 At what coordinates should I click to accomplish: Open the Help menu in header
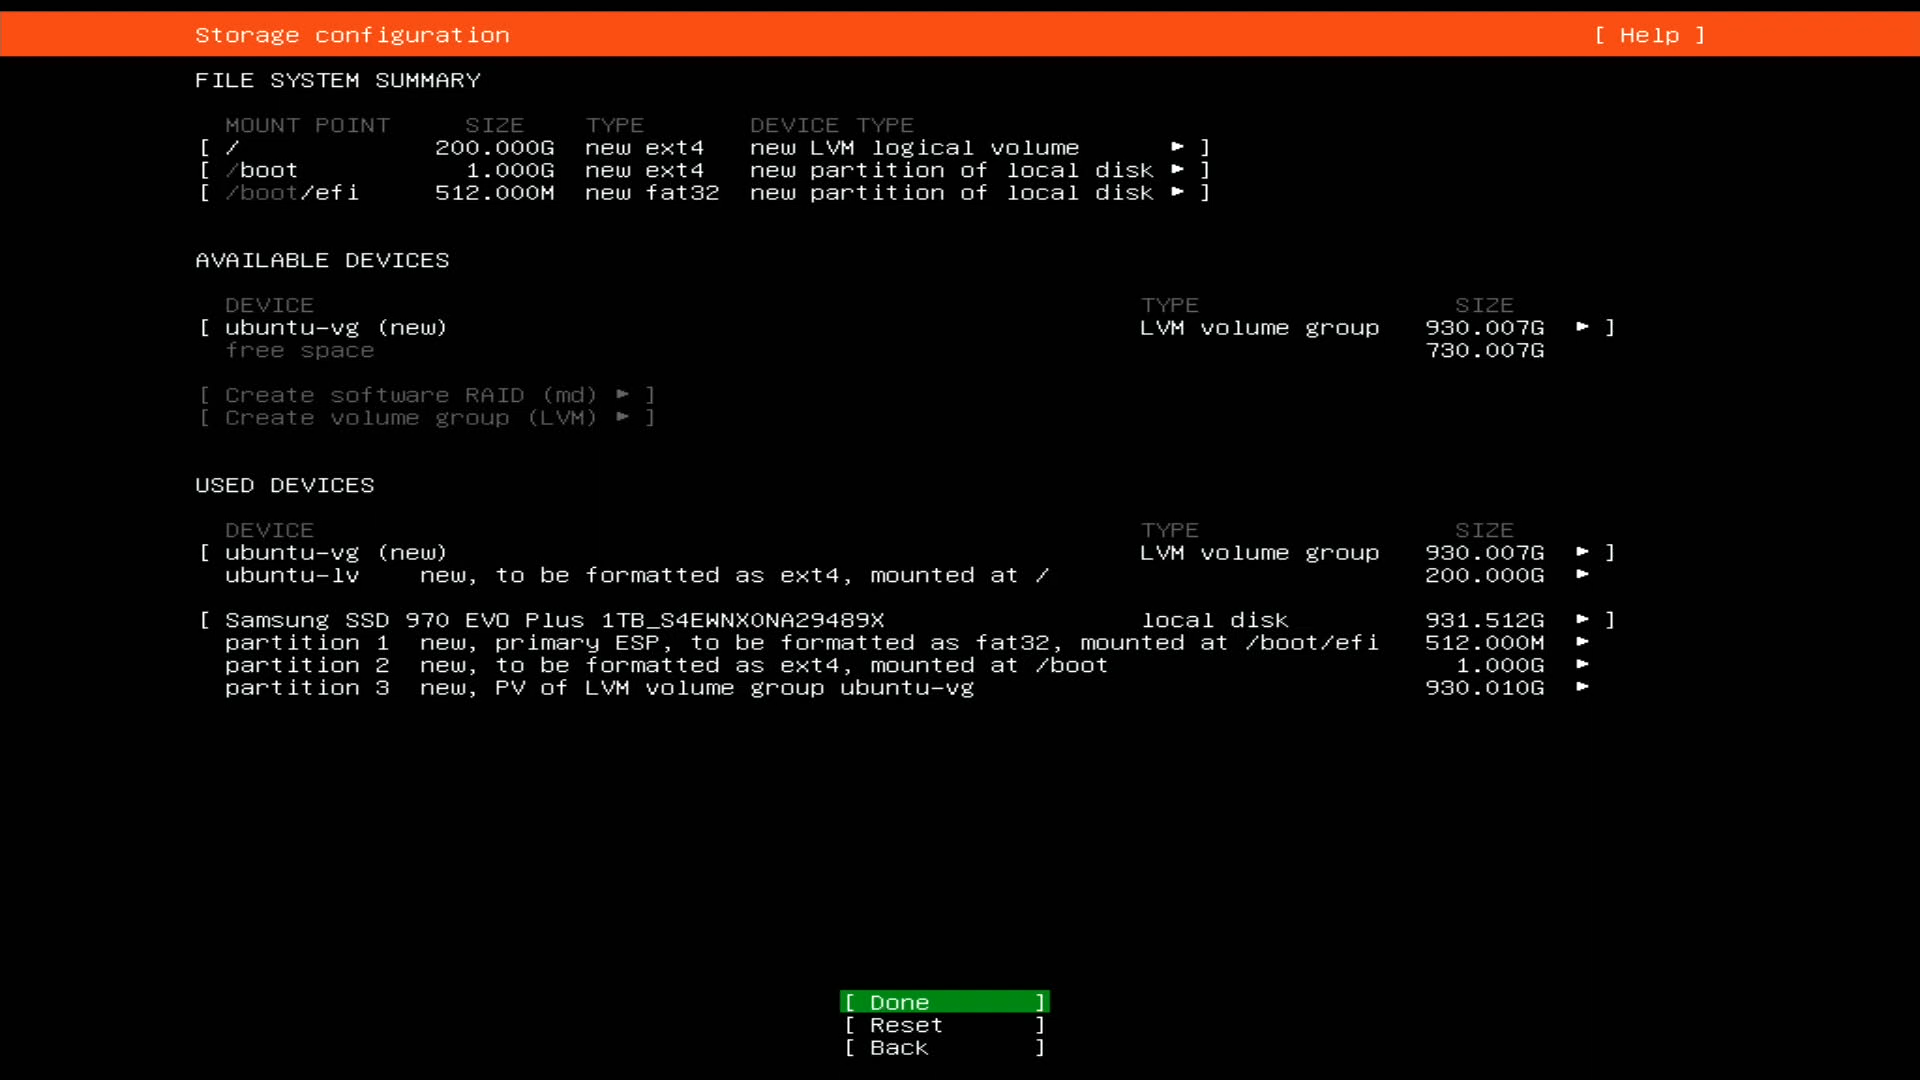1649,35
